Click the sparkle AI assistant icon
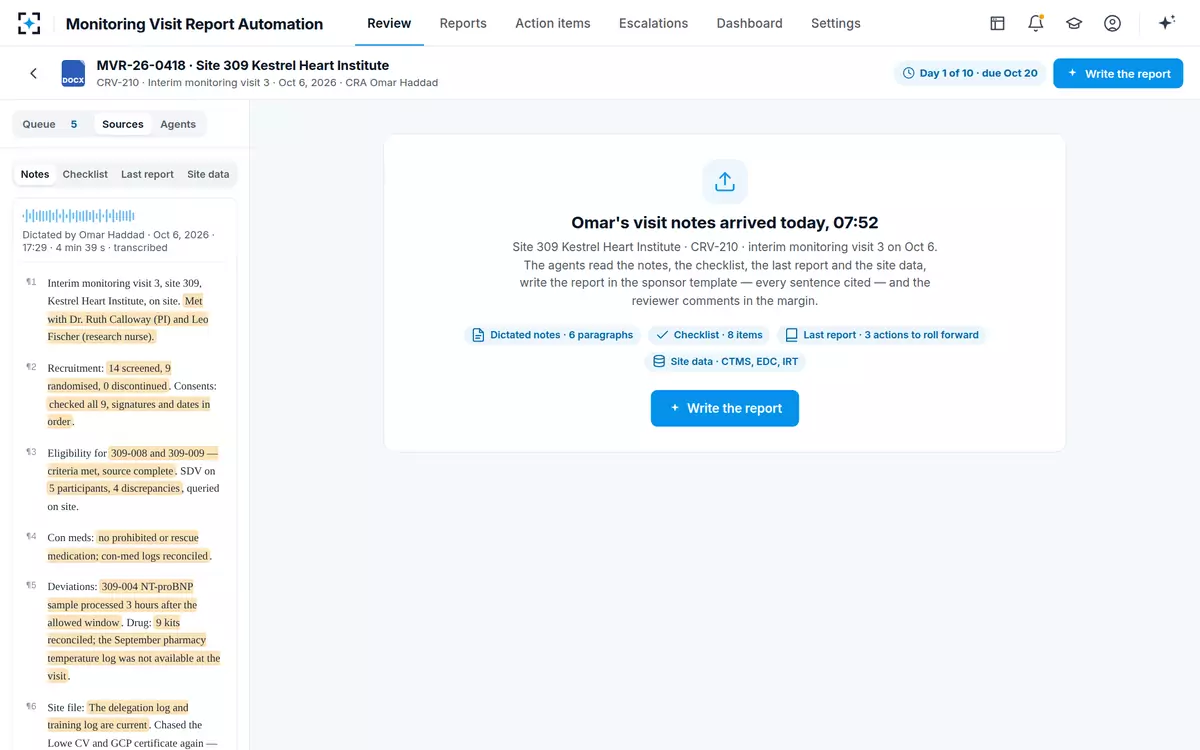 point(1166,23)
